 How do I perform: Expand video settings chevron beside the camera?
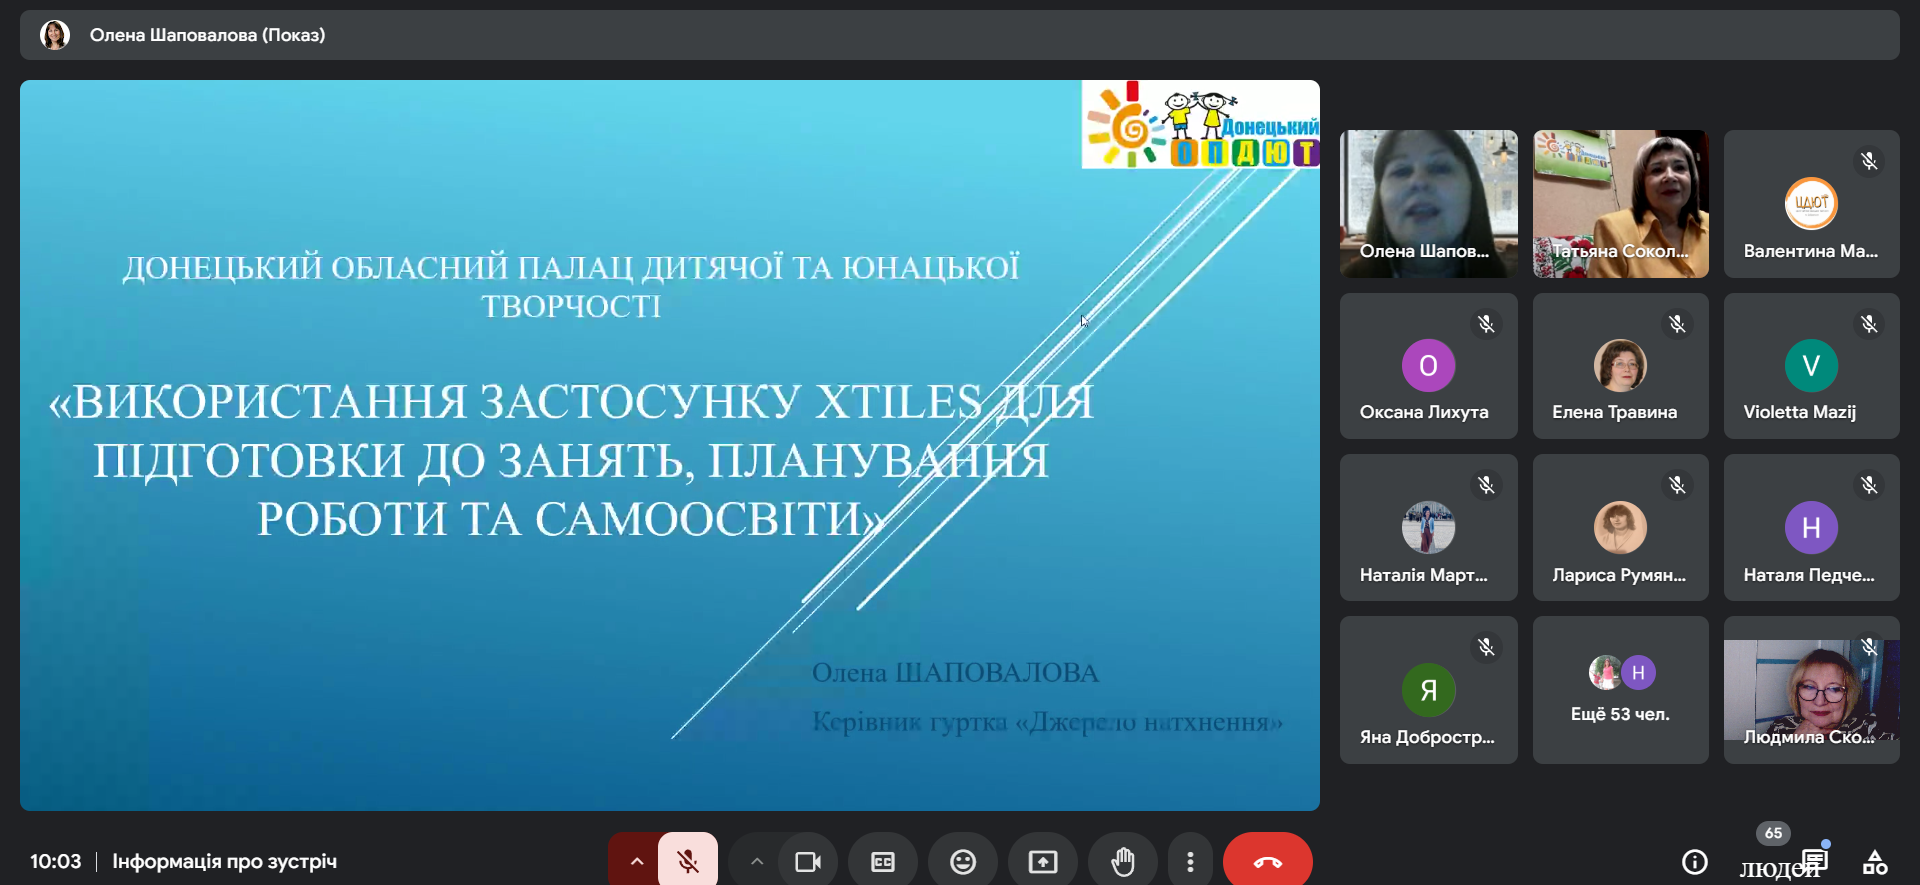coord(757,861)
